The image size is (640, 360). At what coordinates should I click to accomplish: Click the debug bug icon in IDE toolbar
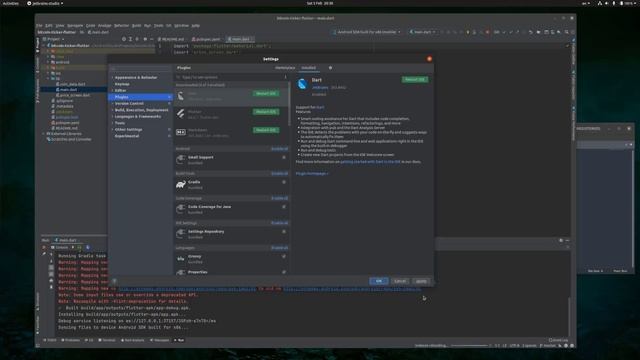[x=448, y=32]
